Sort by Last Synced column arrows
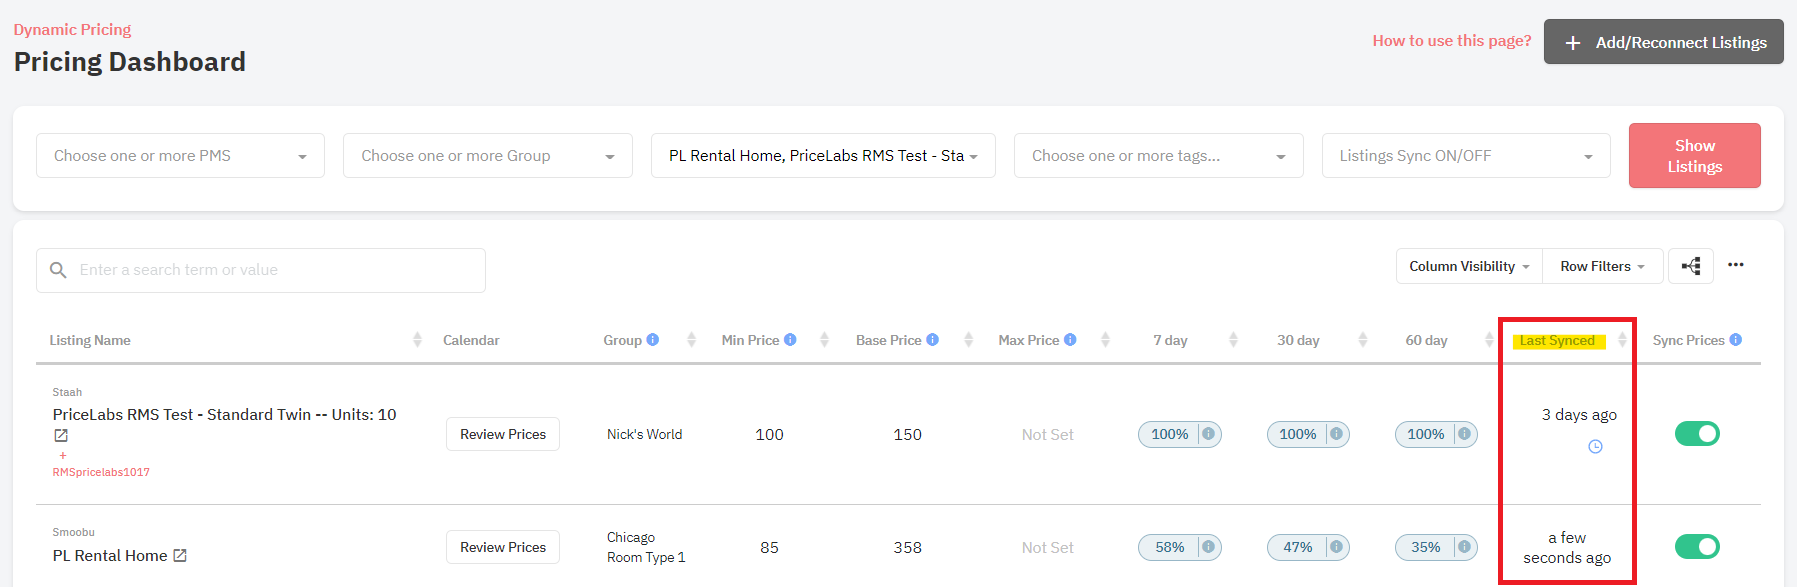 point(1622,340)
